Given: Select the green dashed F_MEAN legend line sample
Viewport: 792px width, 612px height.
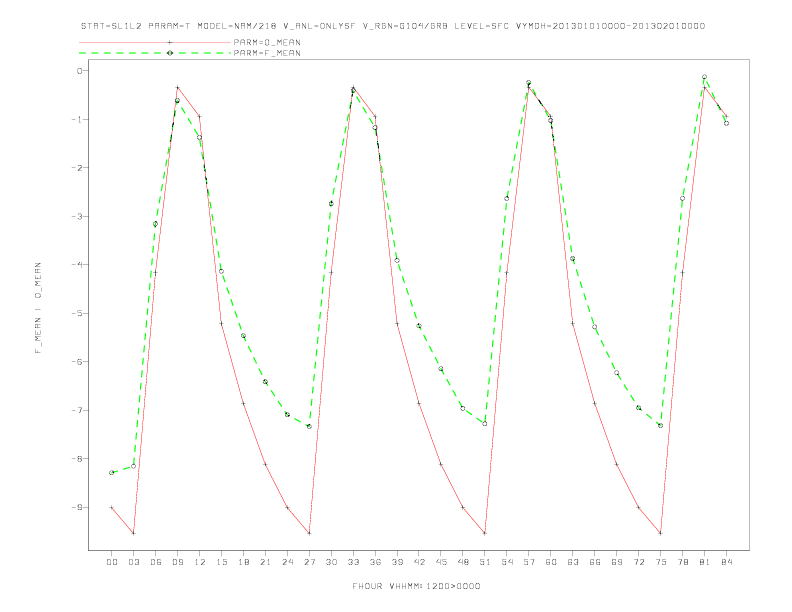Looking at the screenshot, I should coord(155,53).
